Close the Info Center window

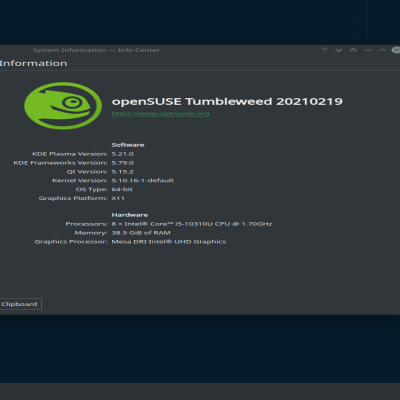tap(396, 50)
